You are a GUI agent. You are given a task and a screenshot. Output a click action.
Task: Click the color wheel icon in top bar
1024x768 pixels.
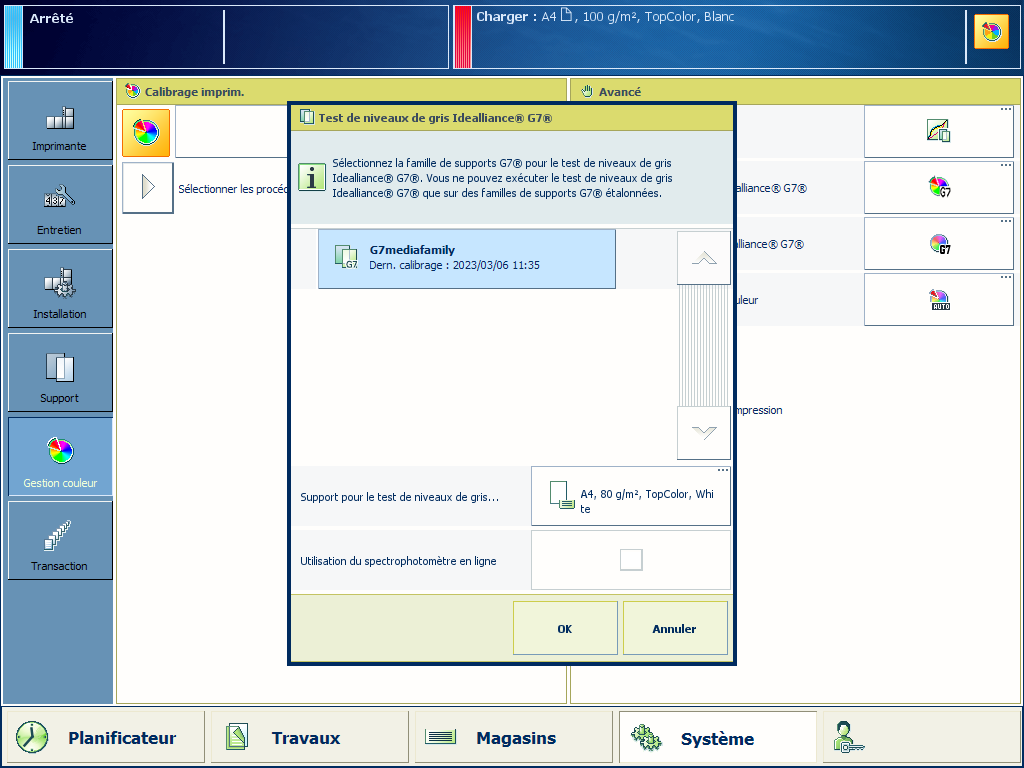pyautogui.click(x=990, y=32)
